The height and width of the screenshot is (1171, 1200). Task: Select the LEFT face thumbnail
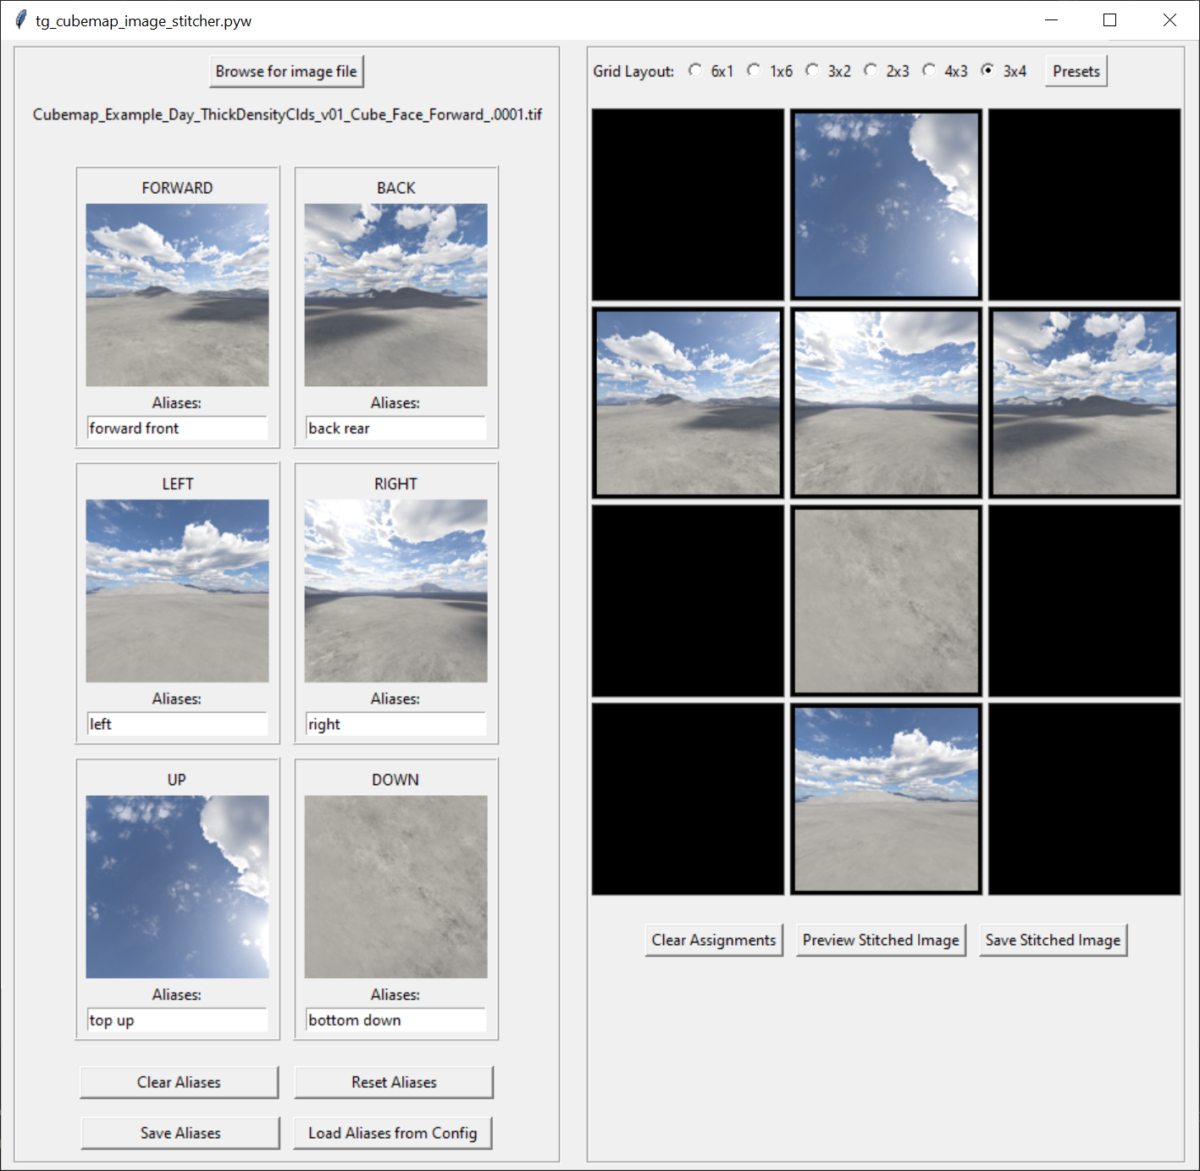[177, 591]
